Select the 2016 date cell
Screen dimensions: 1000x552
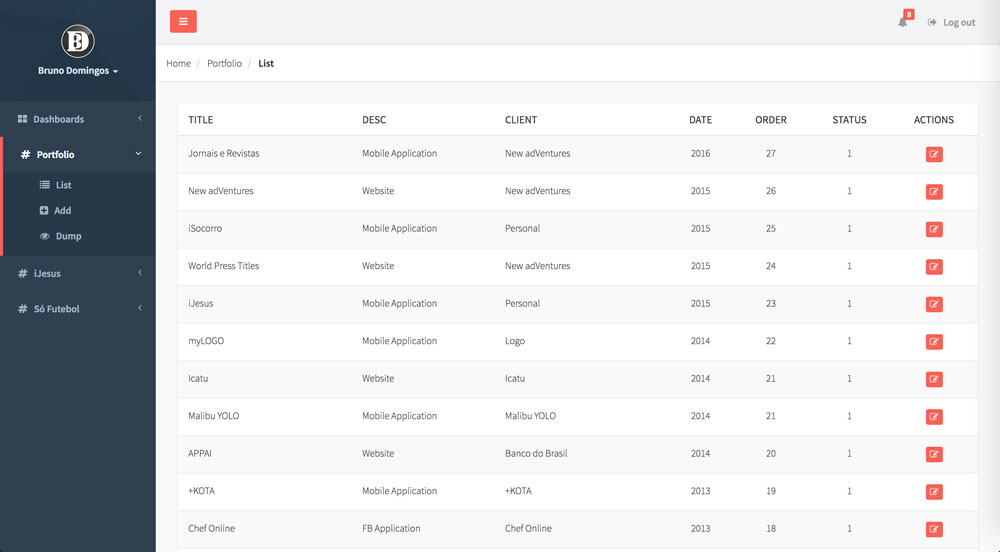pos(700,154)
